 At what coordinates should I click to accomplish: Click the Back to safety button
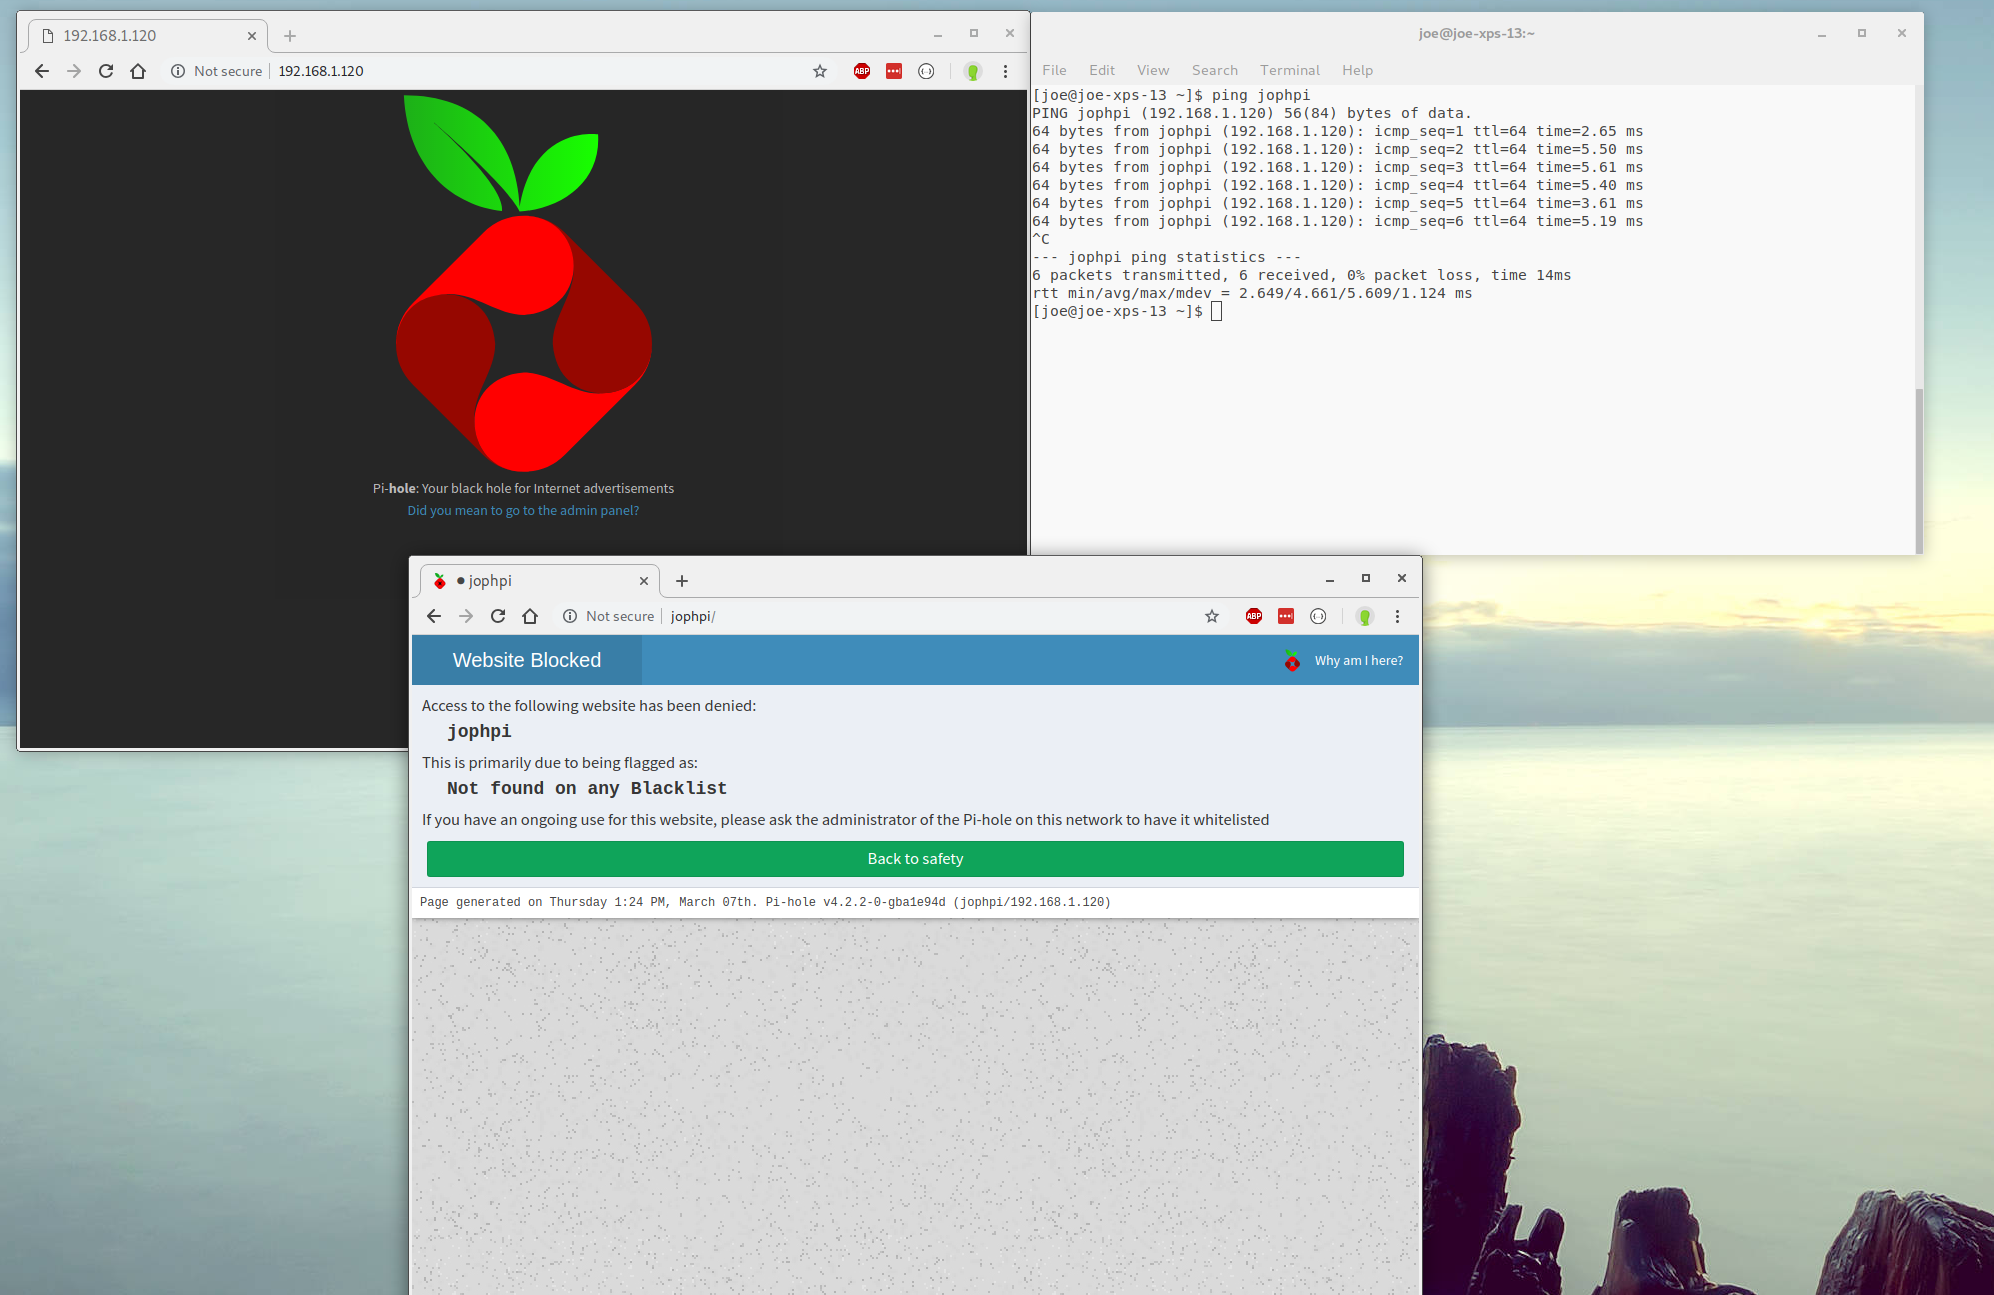914,858
